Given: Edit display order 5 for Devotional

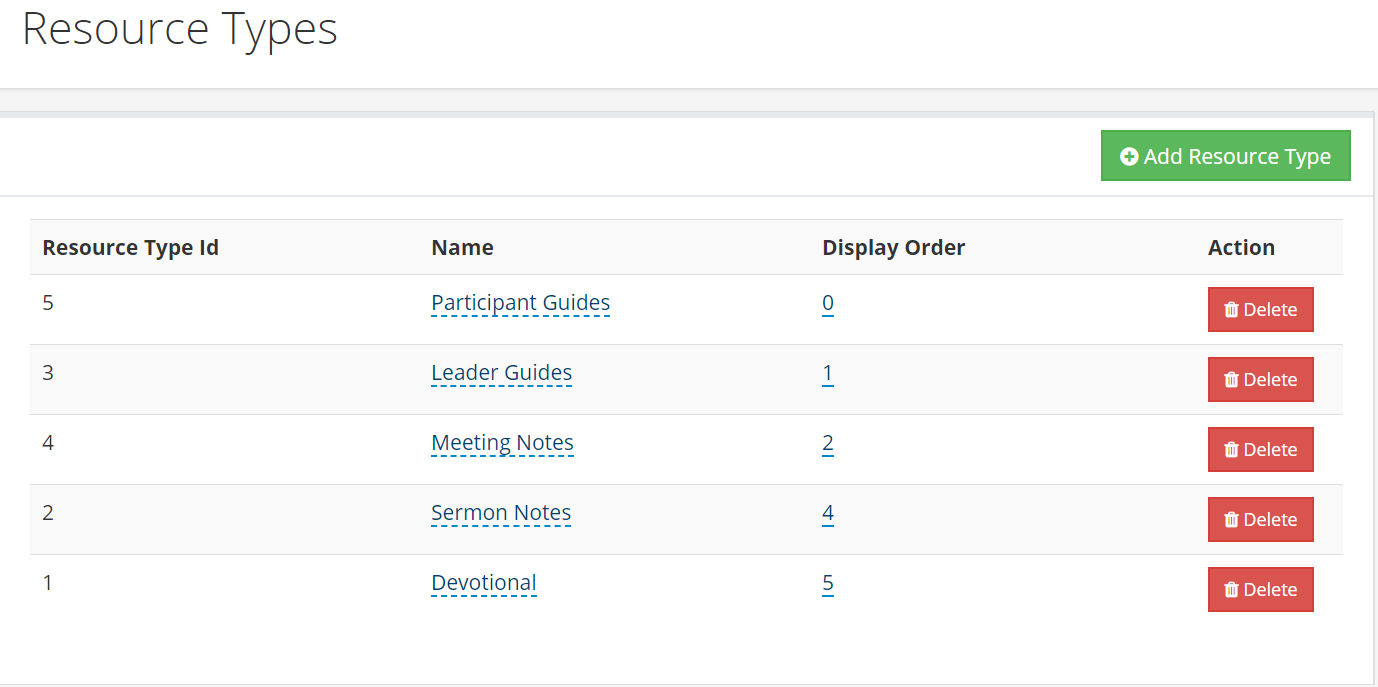Looking at the screenshot, I should coord(827,582).
